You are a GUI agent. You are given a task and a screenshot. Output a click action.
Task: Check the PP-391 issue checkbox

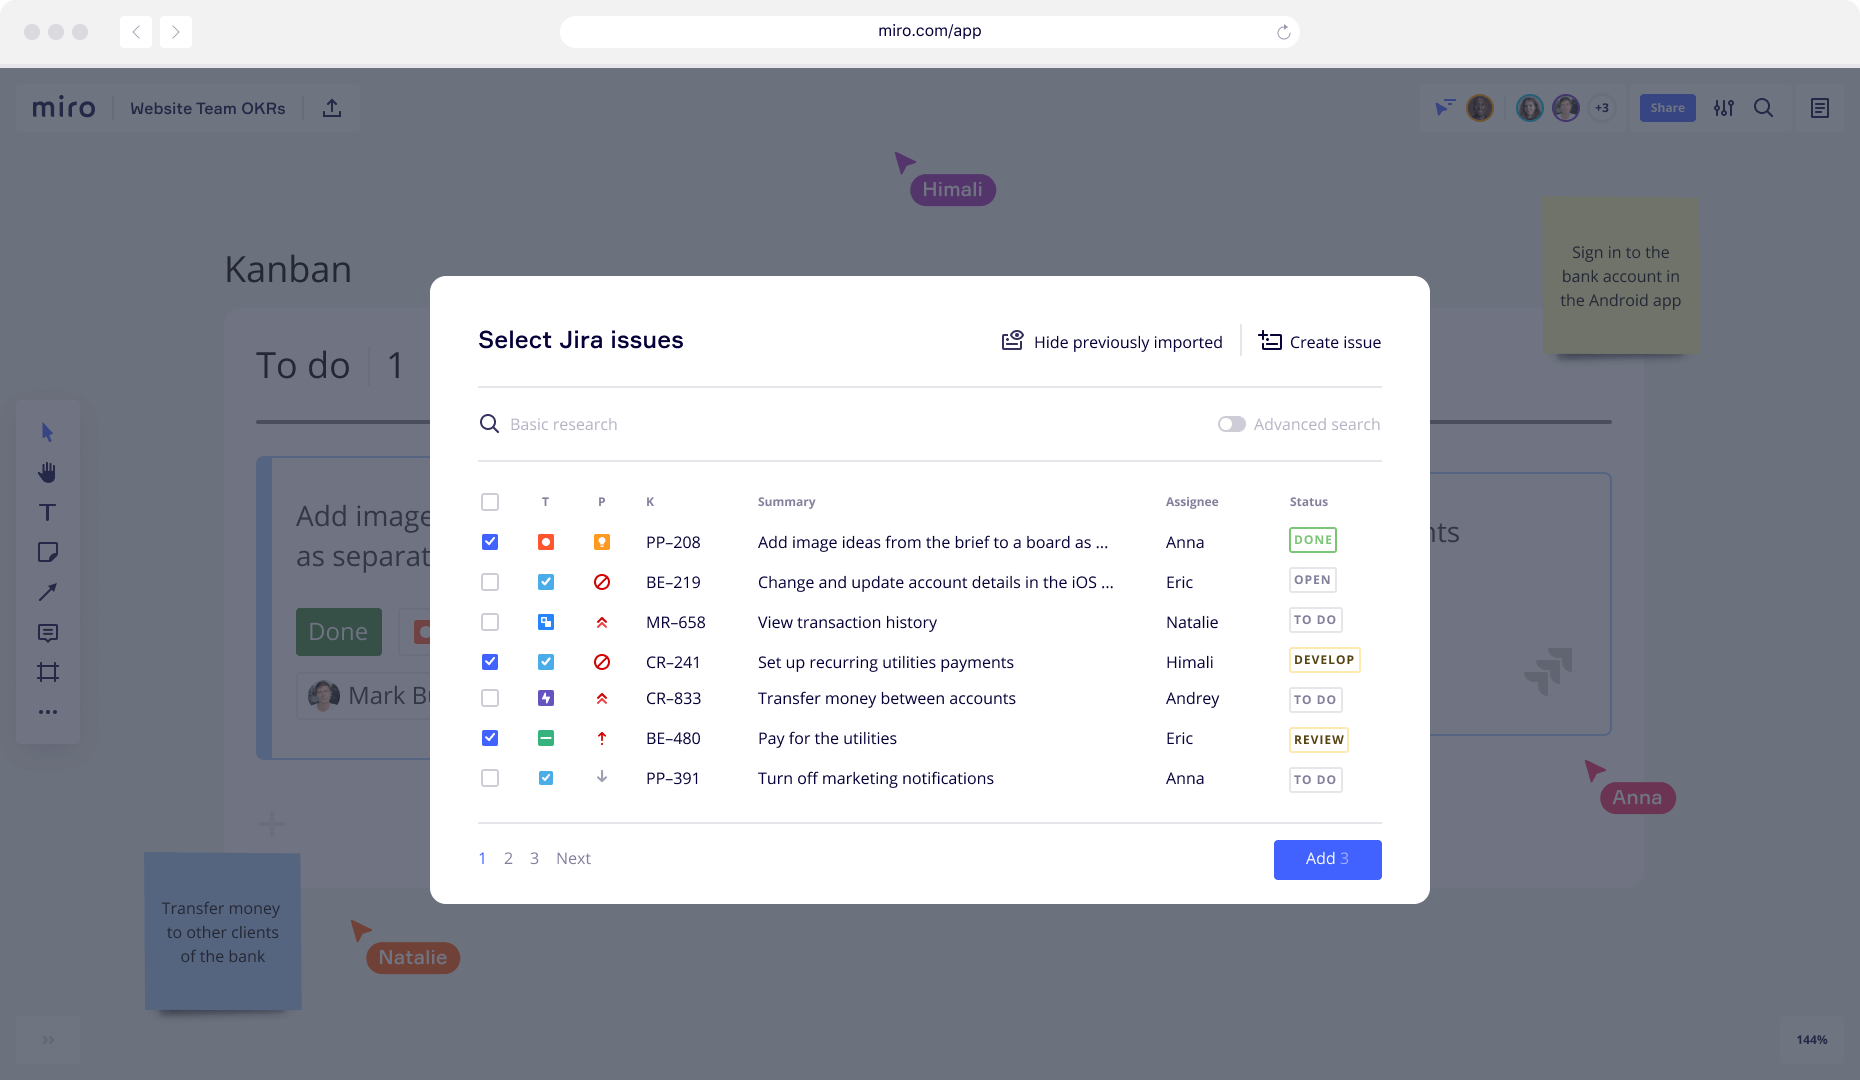[490, 778]
